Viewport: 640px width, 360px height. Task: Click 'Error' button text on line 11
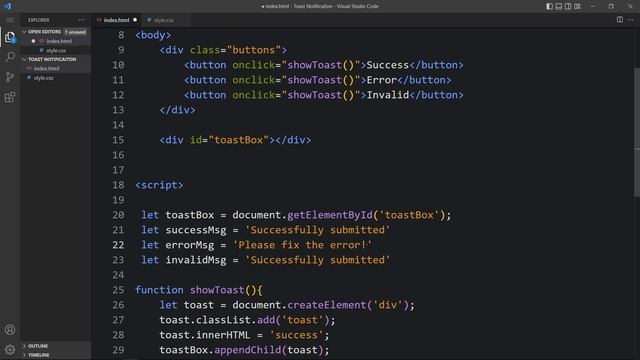pyautogui.click(x=381, y=80)
